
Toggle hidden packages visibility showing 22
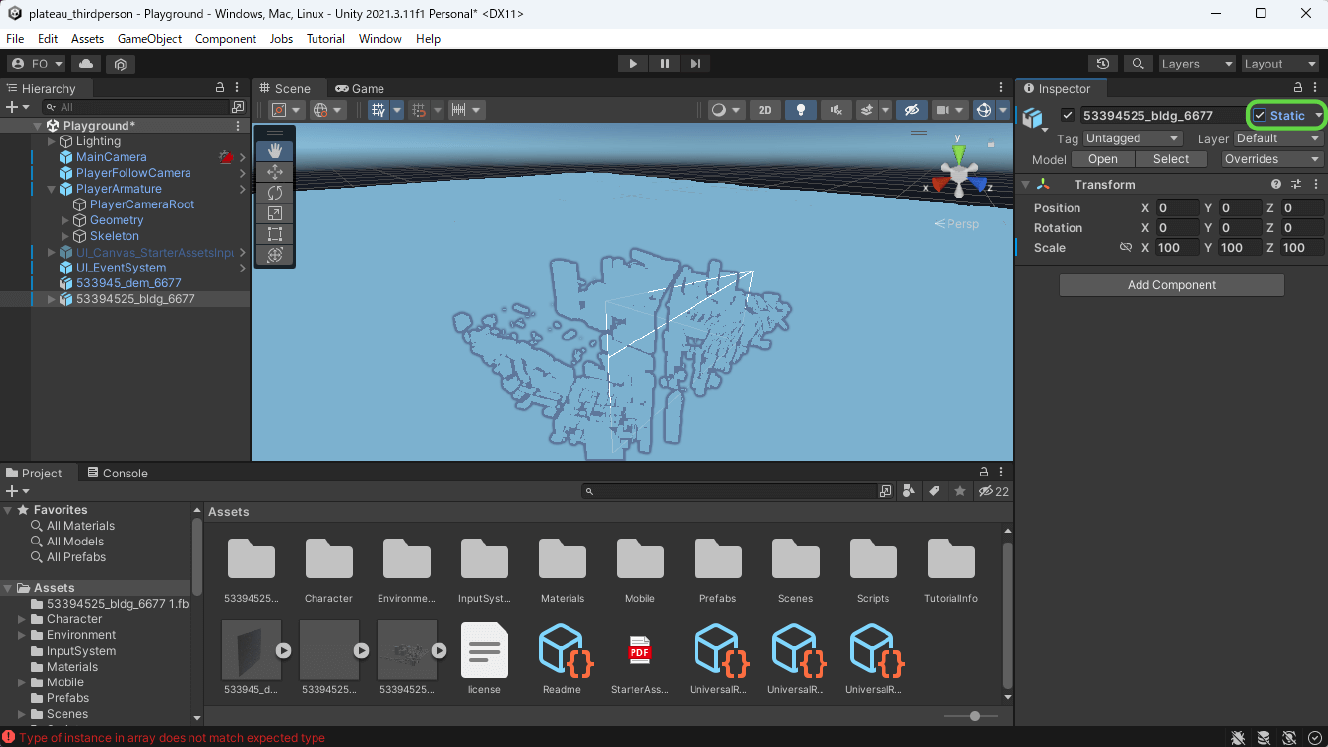pyautogui.click(x=994, y=491)
